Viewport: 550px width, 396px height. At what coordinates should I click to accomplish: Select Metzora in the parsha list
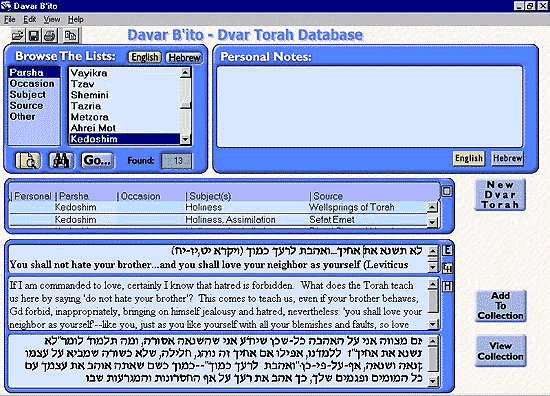[125, 117]
